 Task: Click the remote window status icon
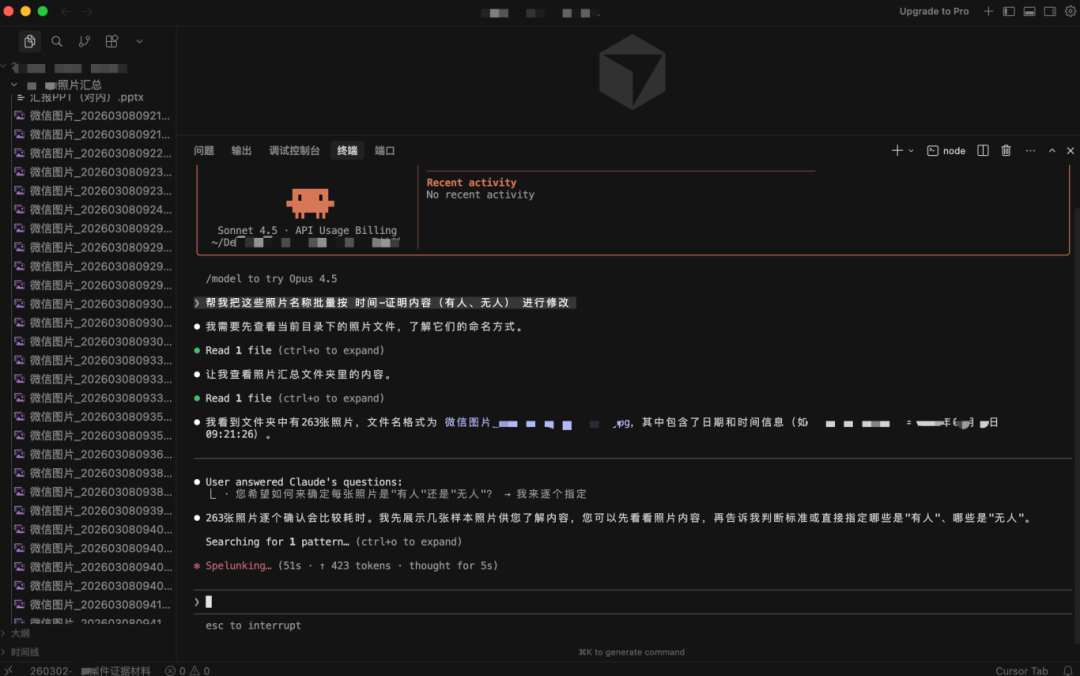(x=8, y=670)
